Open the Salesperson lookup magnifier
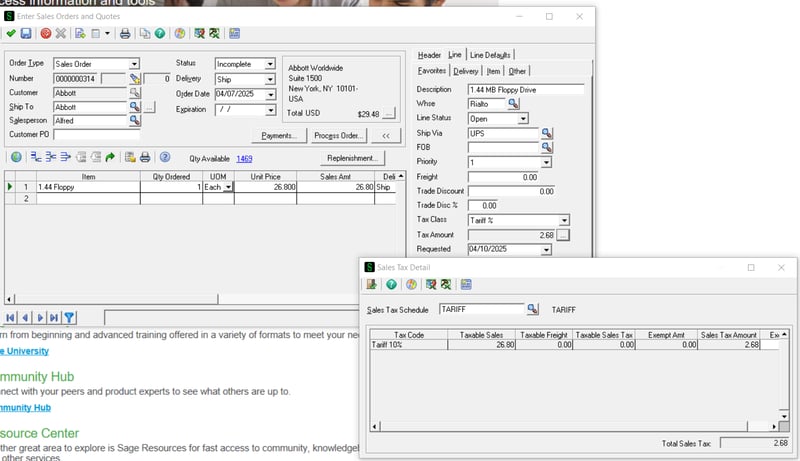The image size is (800, 461). [x=134, y=120]
